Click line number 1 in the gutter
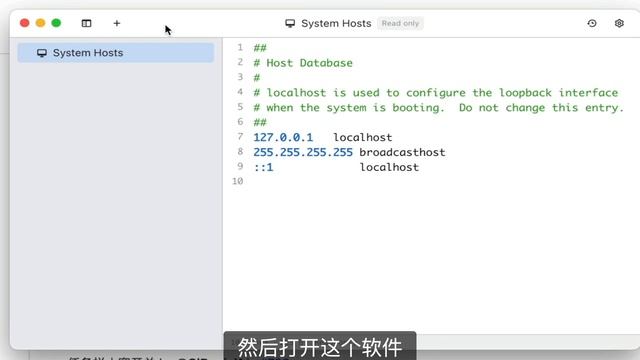The width and height of the screenshot is (640, 360). point(240,47)
